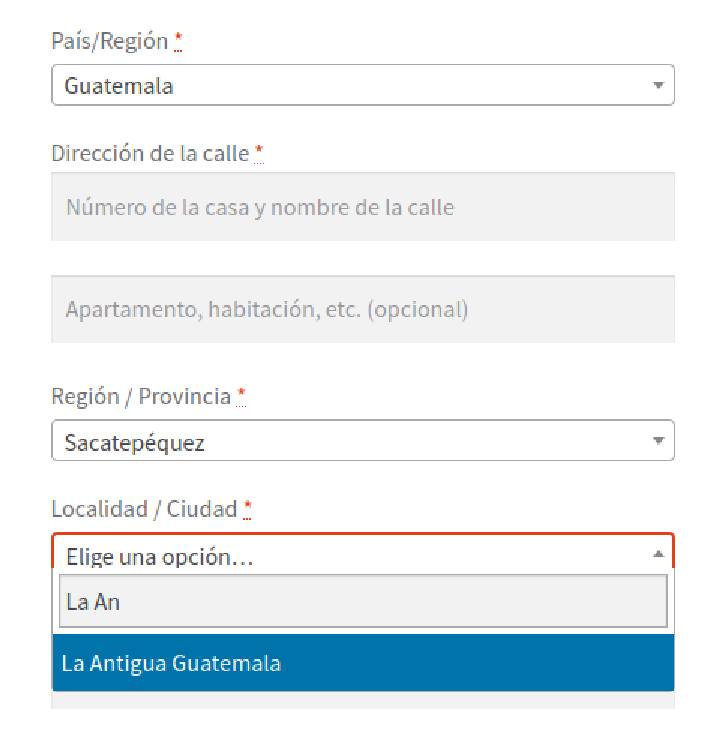Click the search box containing 'La An'
This screenshot has height=740, width=720.
pos(363,602)
